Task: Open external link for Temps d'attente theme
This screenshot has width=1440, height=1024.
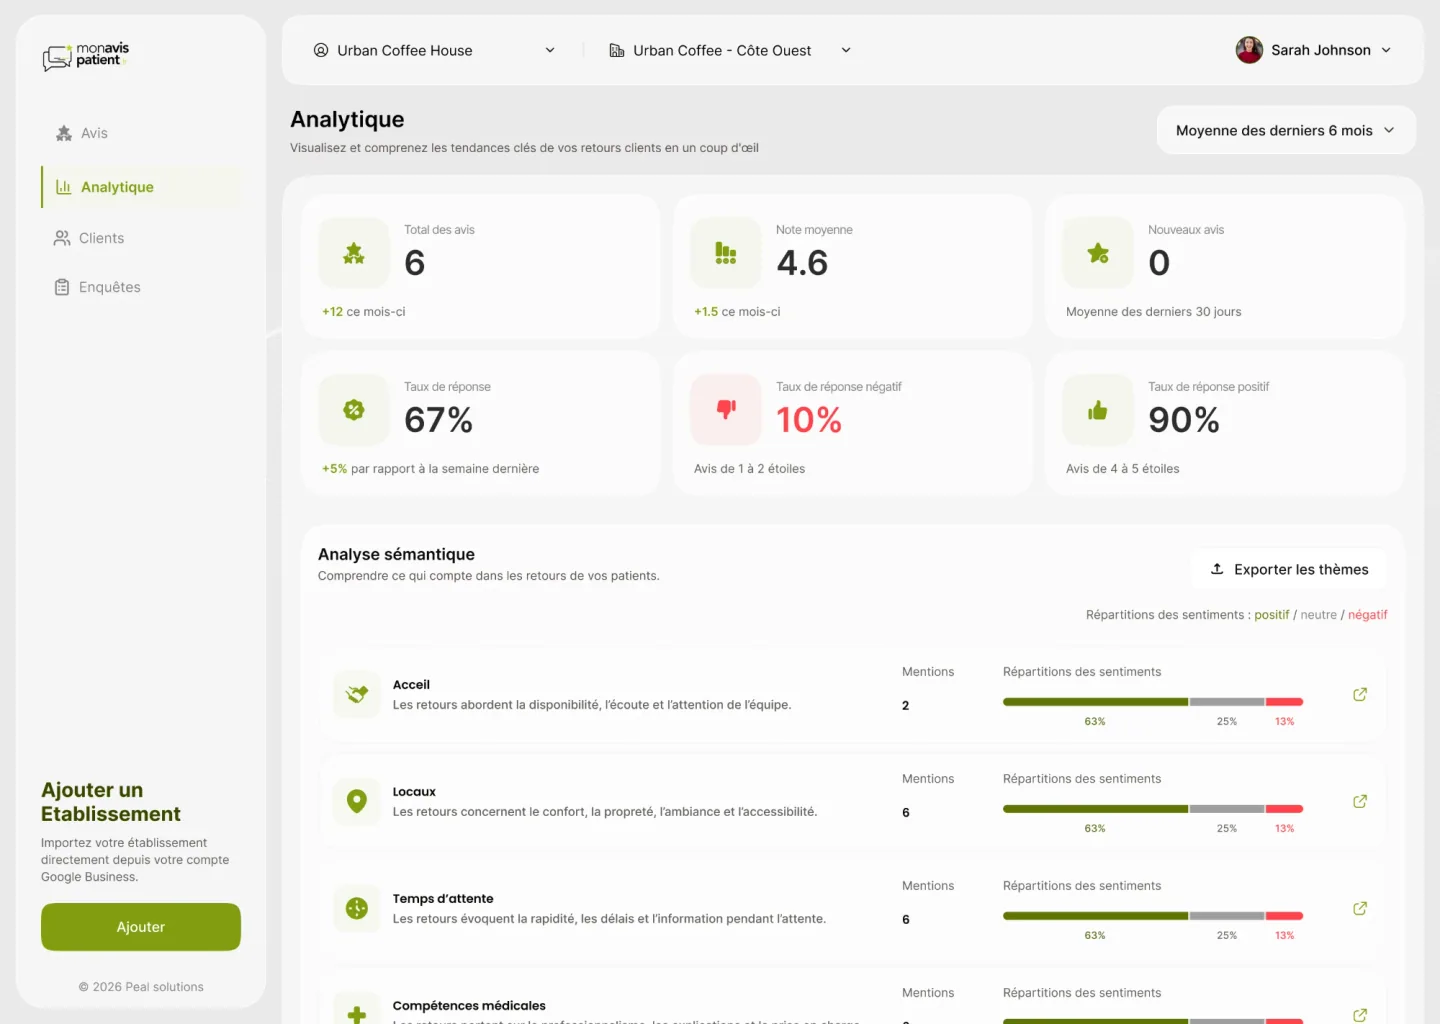Action: (x=1360, y=908)
